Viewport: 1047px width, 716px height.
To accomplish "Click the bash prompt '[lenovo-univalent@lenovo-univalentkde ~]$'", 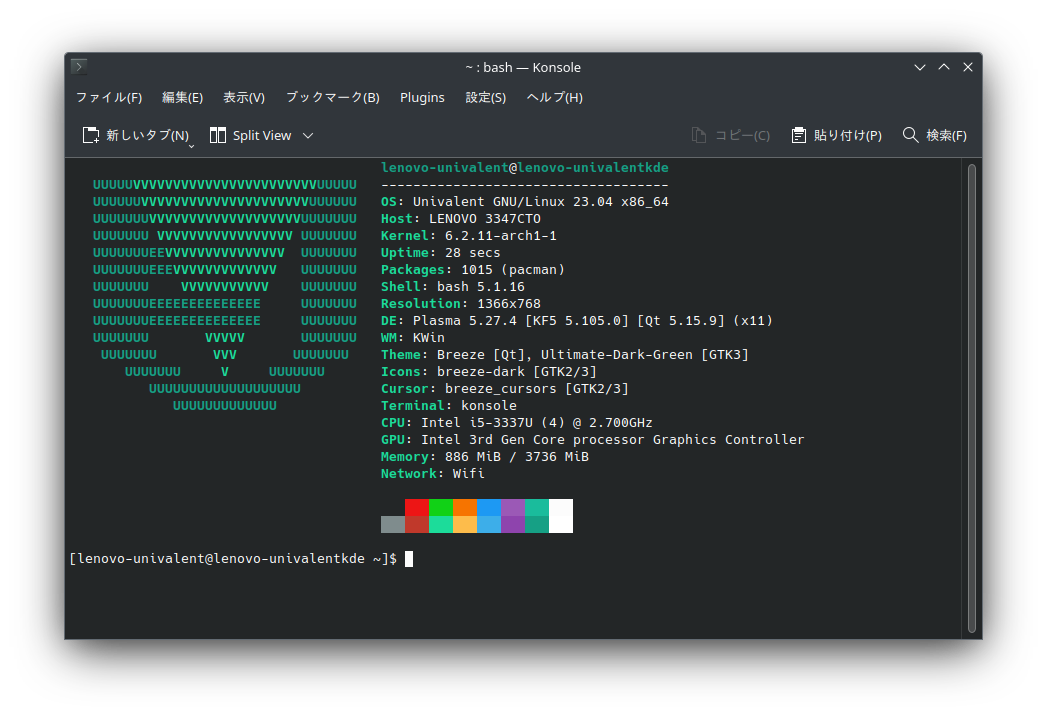I will click(233, 558).
